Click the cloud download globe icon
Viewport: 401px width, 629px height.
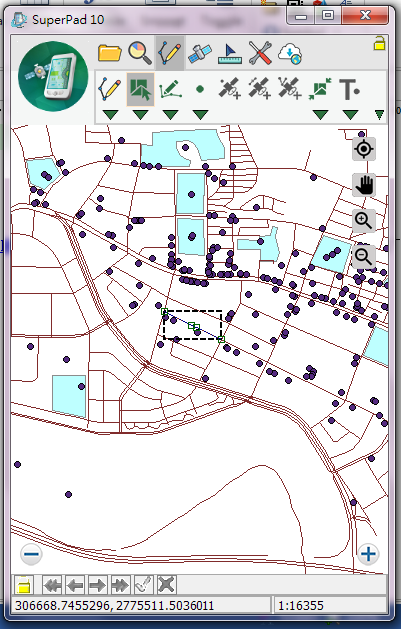point(290,53)
